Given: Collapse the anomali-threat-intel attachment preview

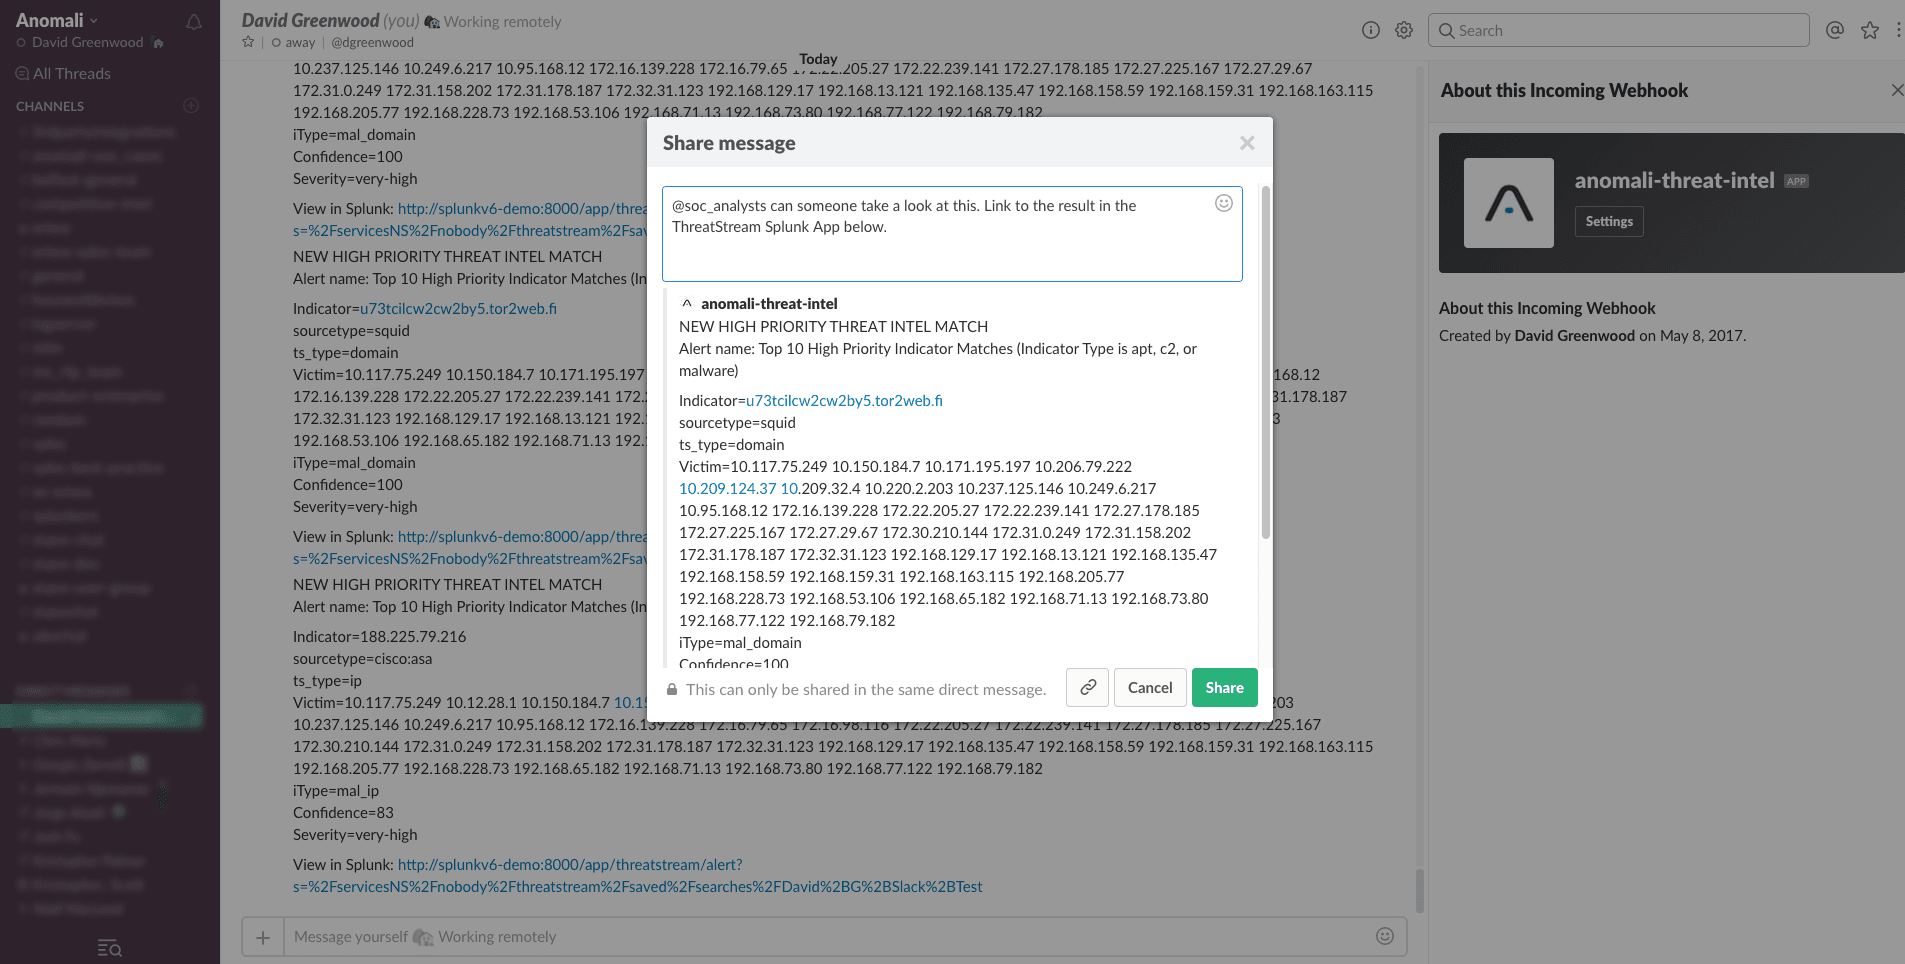Looking at the screenshot, I should [x=686, y=302].
